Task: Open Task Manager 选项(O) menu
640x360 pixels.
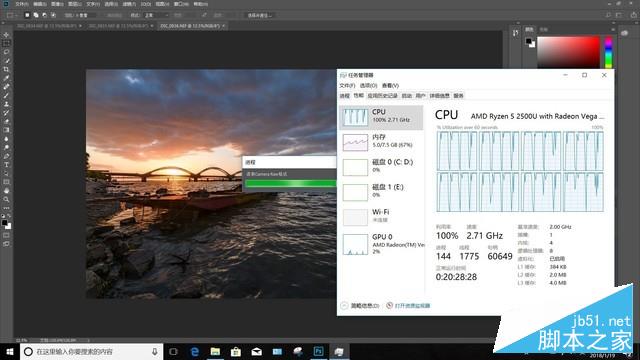Action: pos(368,85)
